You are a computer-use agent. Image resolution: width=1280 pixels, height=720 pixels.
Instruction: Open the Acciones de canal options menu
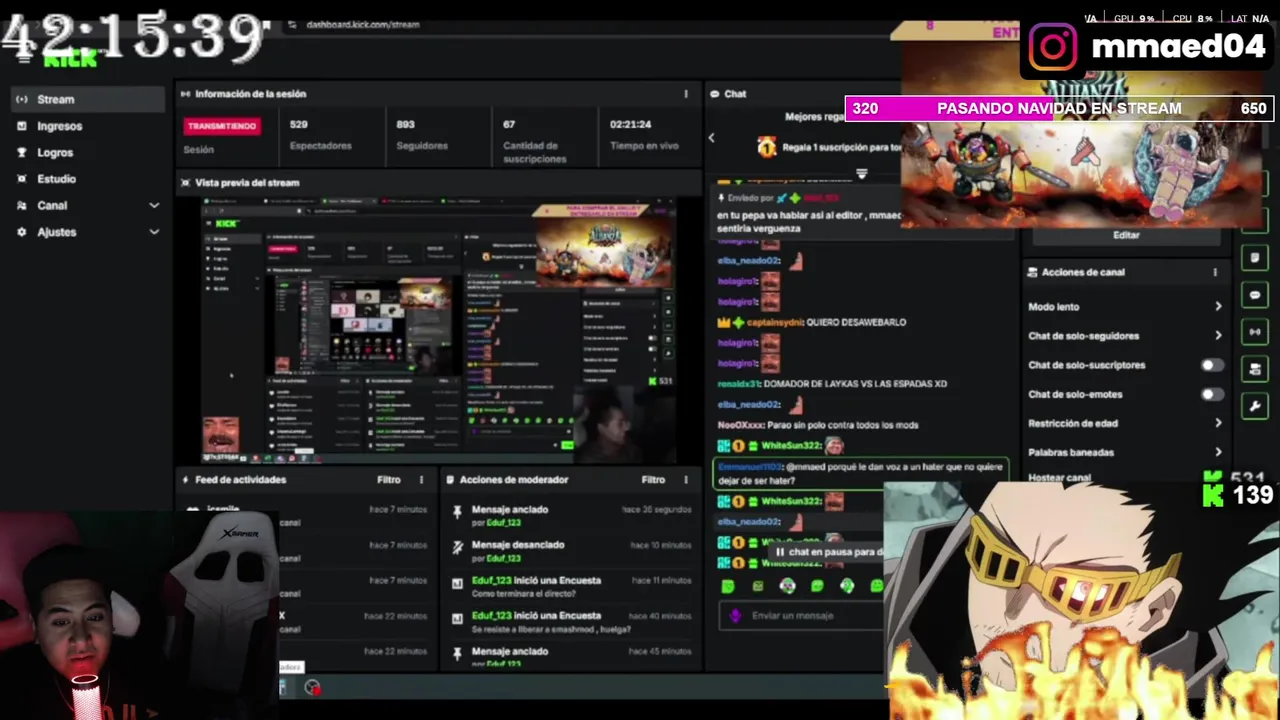coord(1215,272)
